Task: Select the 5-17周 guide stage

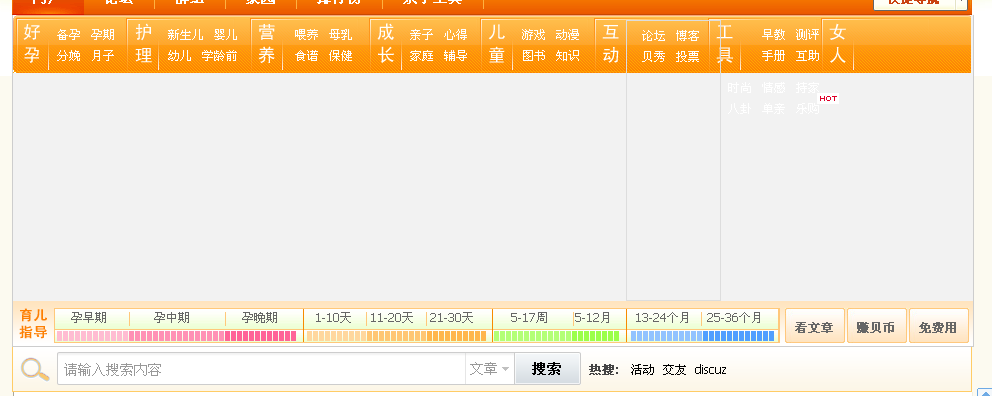Action: point(529,318)
